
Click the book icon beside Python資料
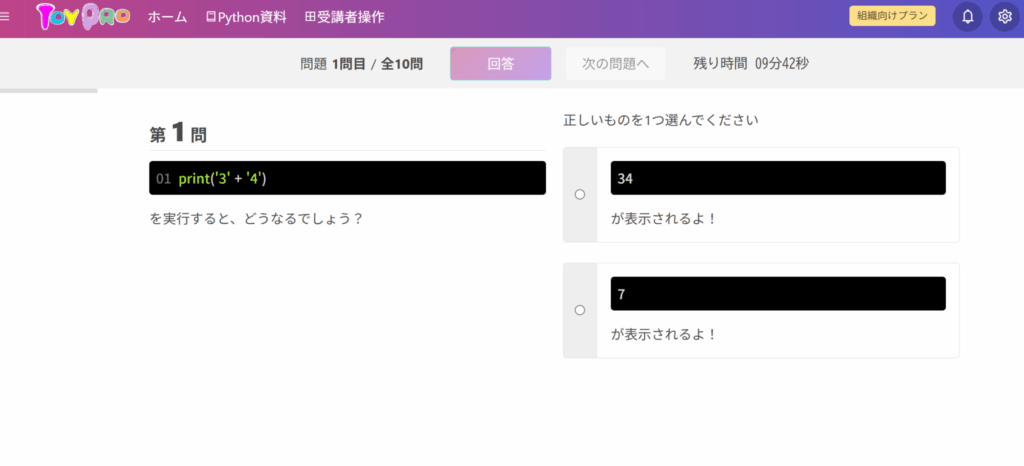210,17
